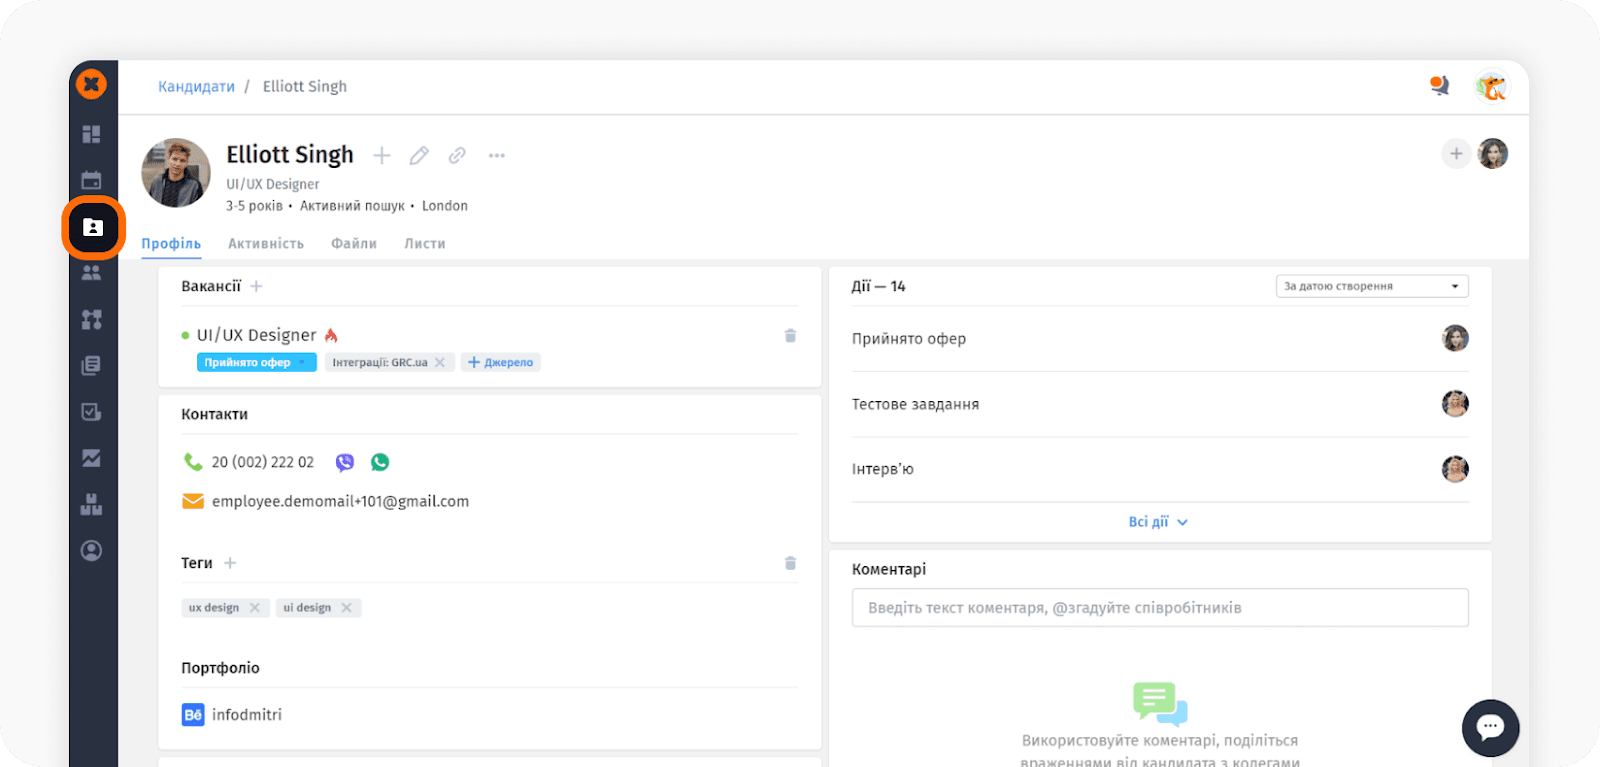Remove the GRC.ua integration label
Image resolution: width=1600 pixels, height=767 pixels.
click(440, 362)
